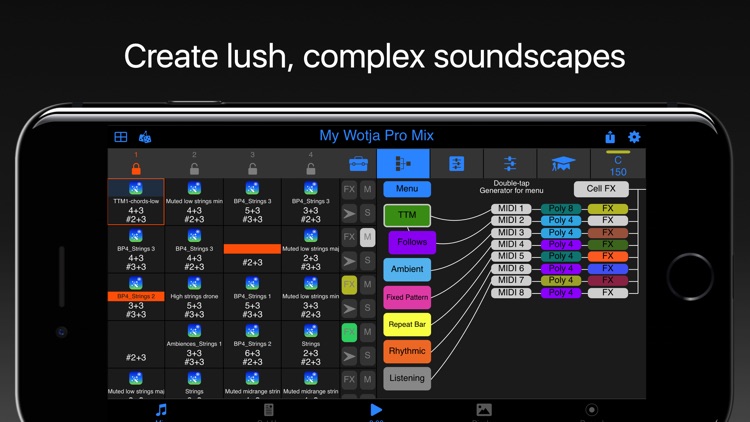Image resolution: width=750 pixels, height=422 pixels.
Task: Open the yellow FX box for MIDI 1
Action: (607, 209)
